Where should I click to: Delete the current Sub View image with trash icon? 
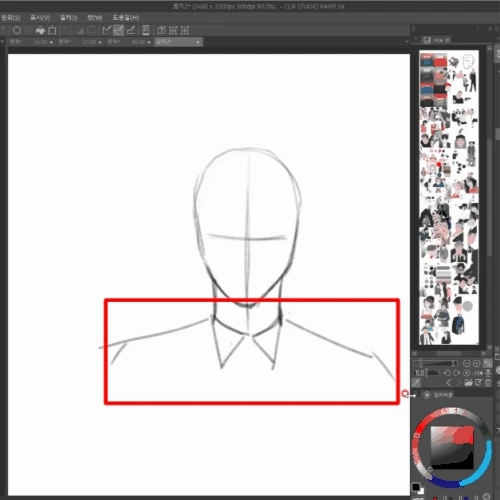488,382
